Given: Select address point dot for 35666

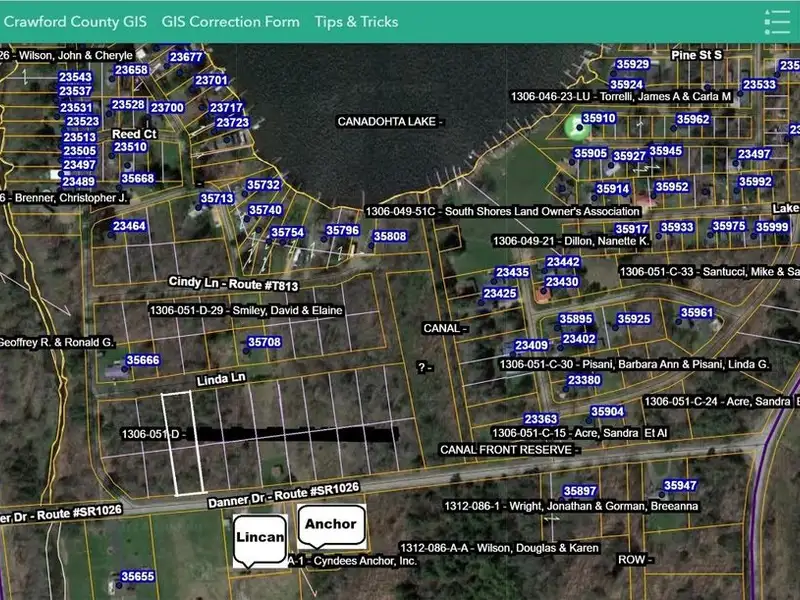Looking at the screenshot, I should tap(125, 369).
